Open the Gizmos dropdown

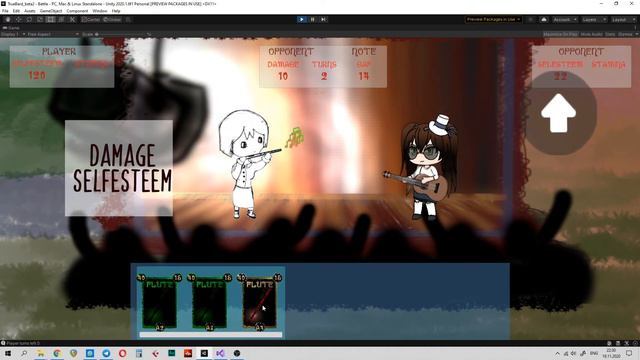coord(627,34)
